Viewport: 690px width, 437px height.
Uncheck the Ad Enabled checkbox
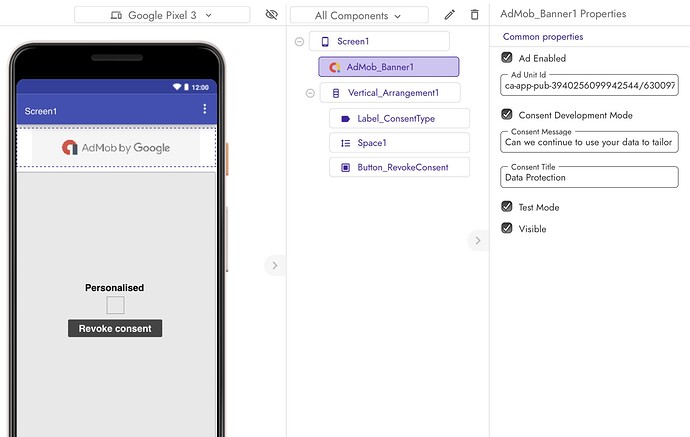[507, 58]
